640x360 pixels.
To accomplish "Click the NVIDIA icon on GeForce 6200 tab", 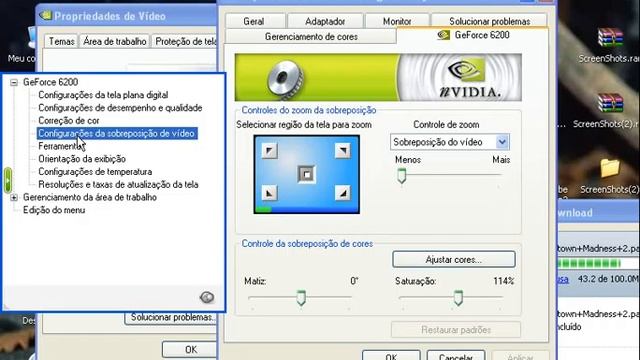I will tap(443, 35).
